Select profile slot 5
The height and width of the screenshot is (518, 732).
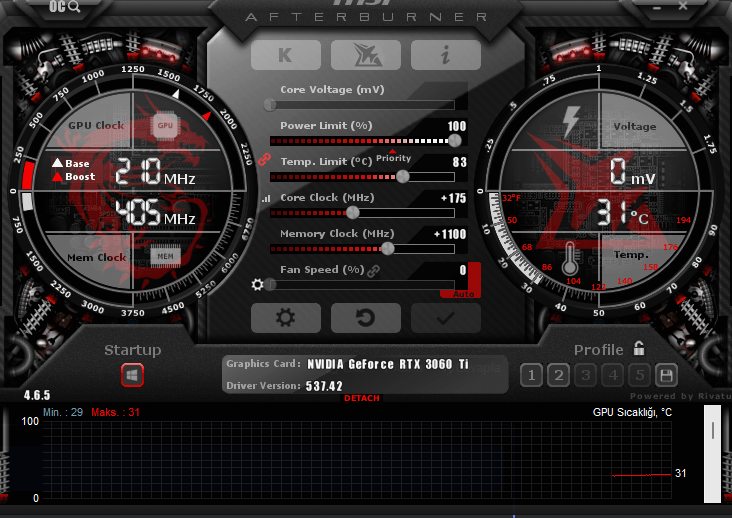click(x=639, y=375)
